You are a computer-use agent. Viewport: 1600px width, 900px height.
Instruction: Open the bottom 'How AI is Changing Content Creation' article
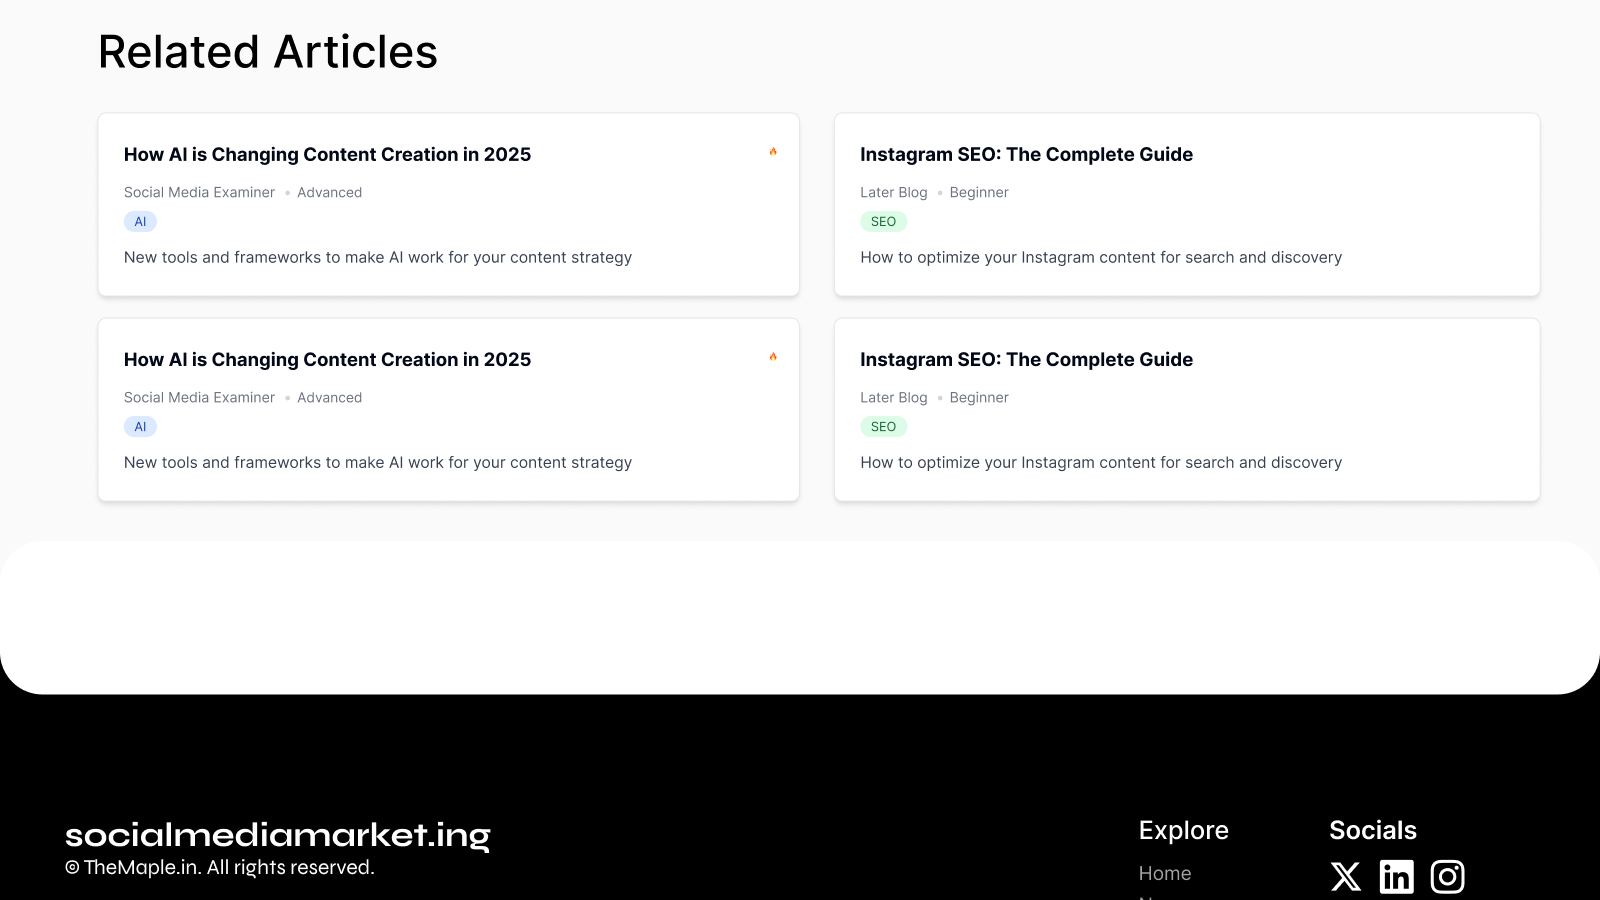327,360
